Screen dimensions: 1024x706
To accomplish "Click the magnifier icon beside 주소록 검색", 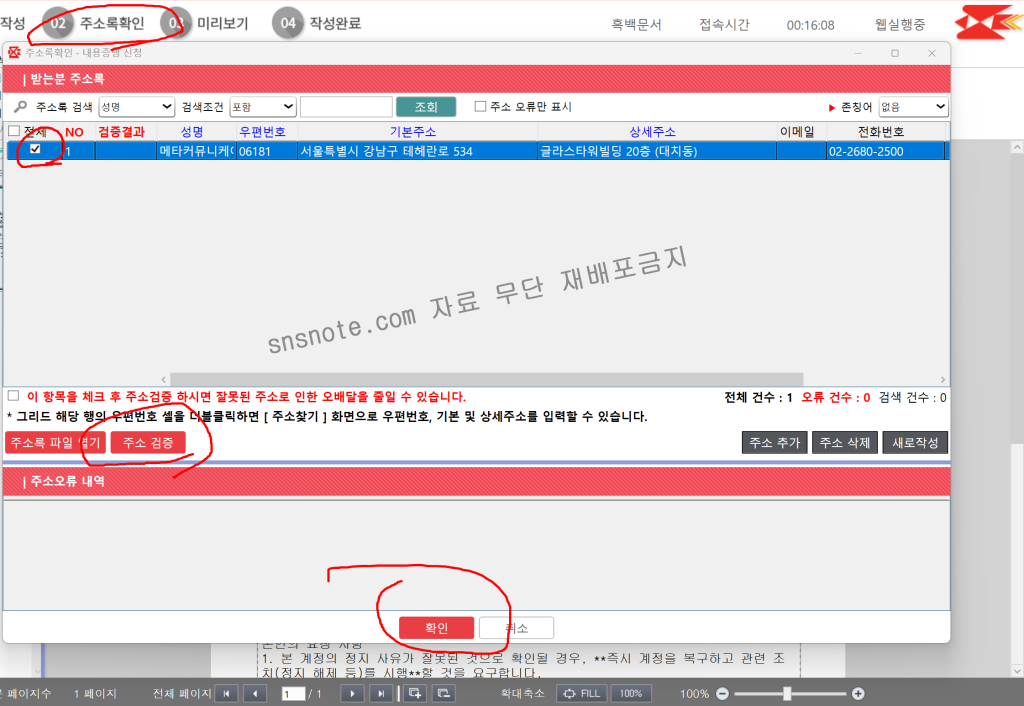I will (x=20, y=106).
